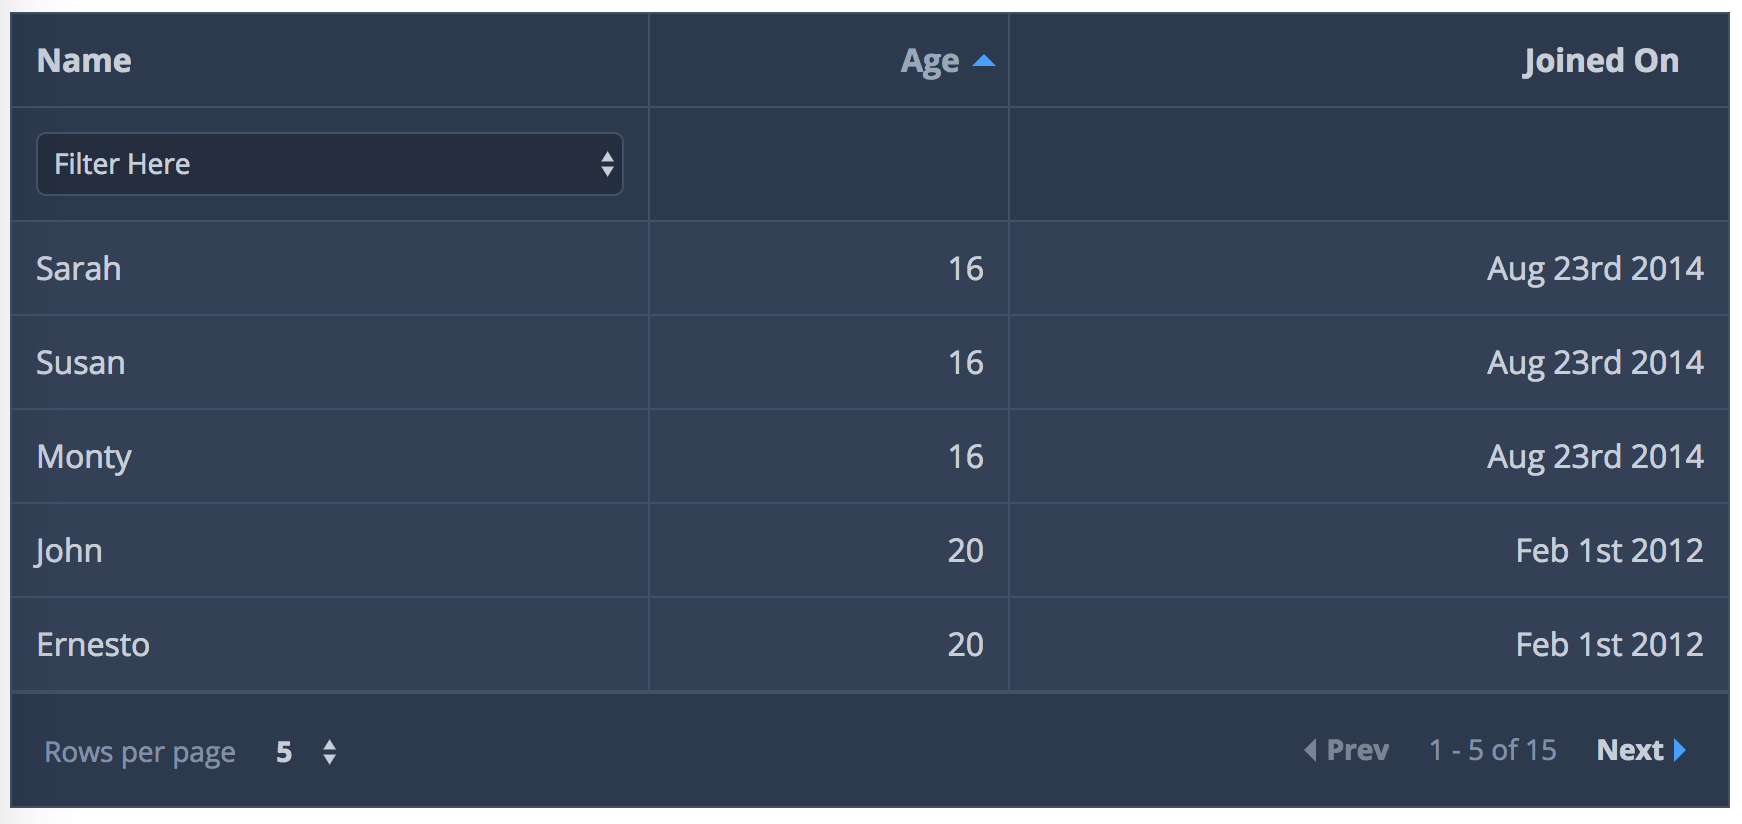Screen dimensions: 1742x824
Task: Click the Rows per page label
Action: (x=140, y=752)
